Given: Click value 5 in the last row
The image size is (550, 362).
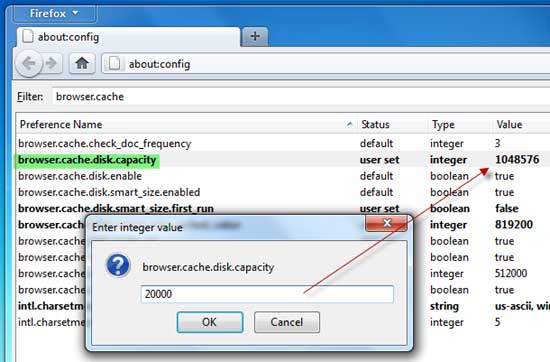Looking at the screenshot, I should click(x=497, y=322).
